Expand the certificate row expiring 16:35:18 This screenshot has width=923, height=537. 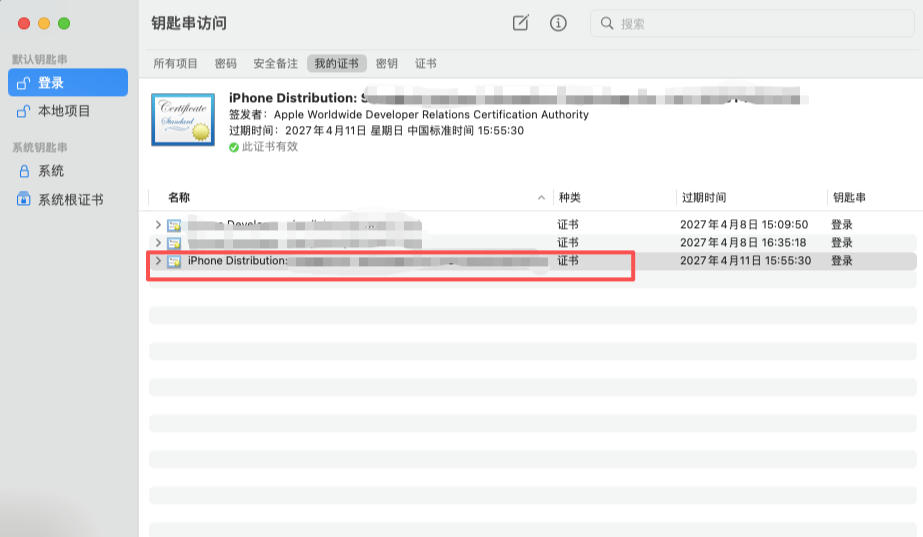pyautogui.click(x=158, y=243)
